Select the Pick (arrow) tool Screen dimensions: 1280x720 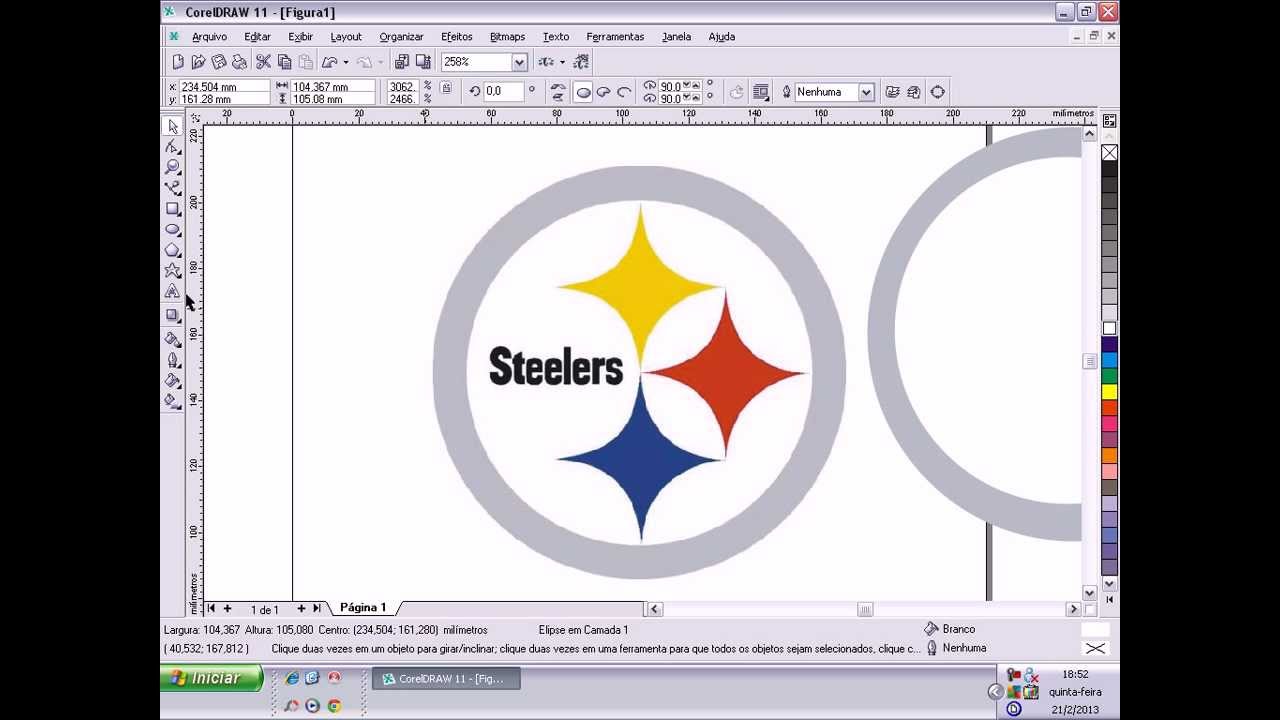click(x=173, y=126)
